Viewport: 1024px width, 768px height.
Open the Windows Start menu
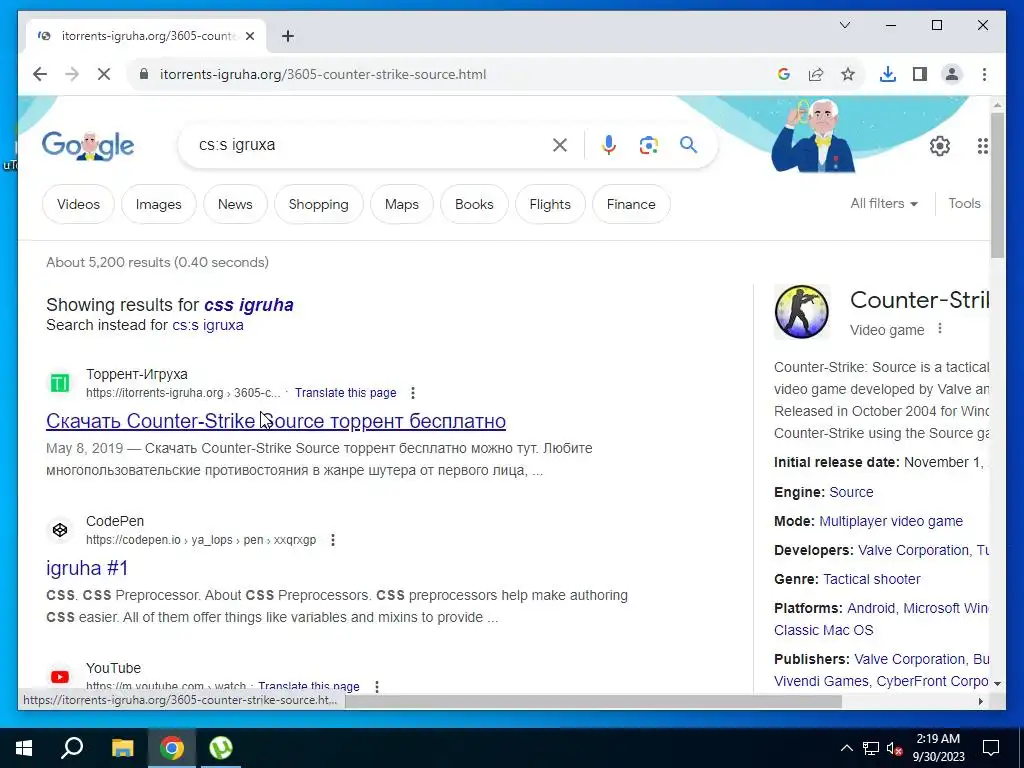(x=24, y=748)
